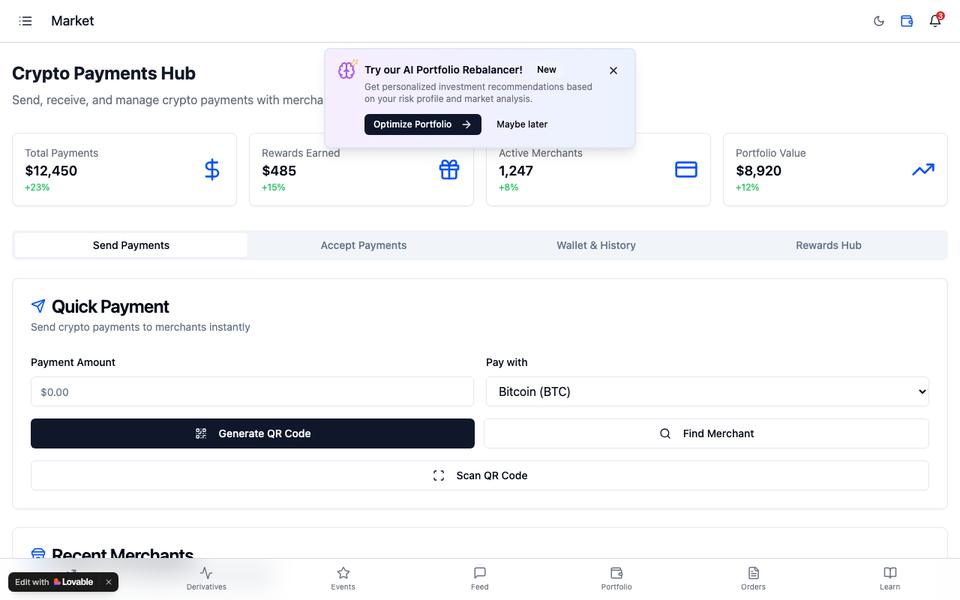The width and height of the screenshot is (960, 600).
Task: Click Optimize Portfolio button
Action: click(422, 124)
